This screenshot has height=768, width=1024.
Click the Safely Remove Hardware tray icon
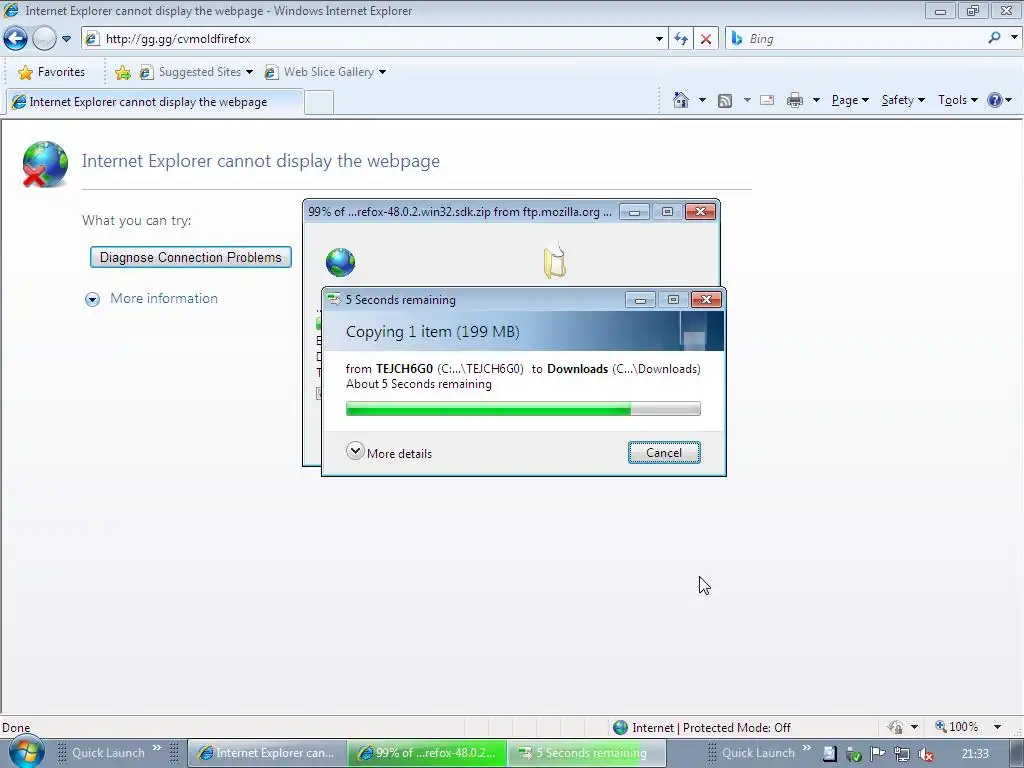pyautogui.click(x=854, y=754)
